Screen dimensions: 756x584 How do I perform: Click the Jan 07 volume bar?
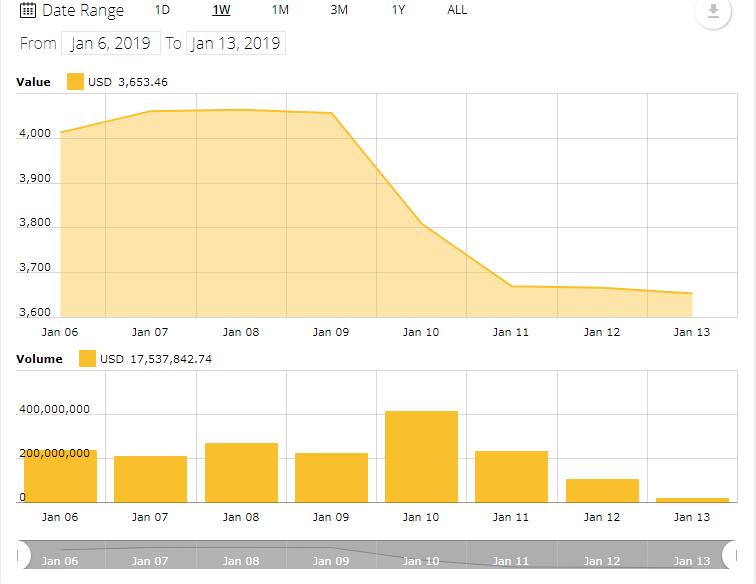pos(150,478)
